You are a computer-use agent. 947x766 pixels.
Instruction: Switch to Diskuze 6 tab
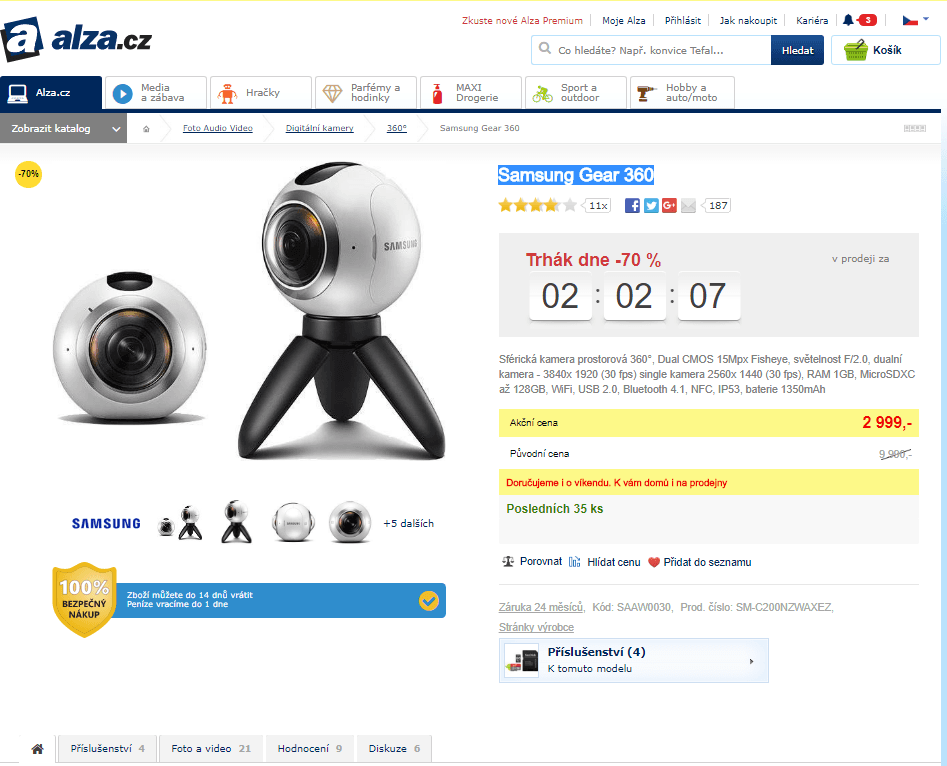394,748
